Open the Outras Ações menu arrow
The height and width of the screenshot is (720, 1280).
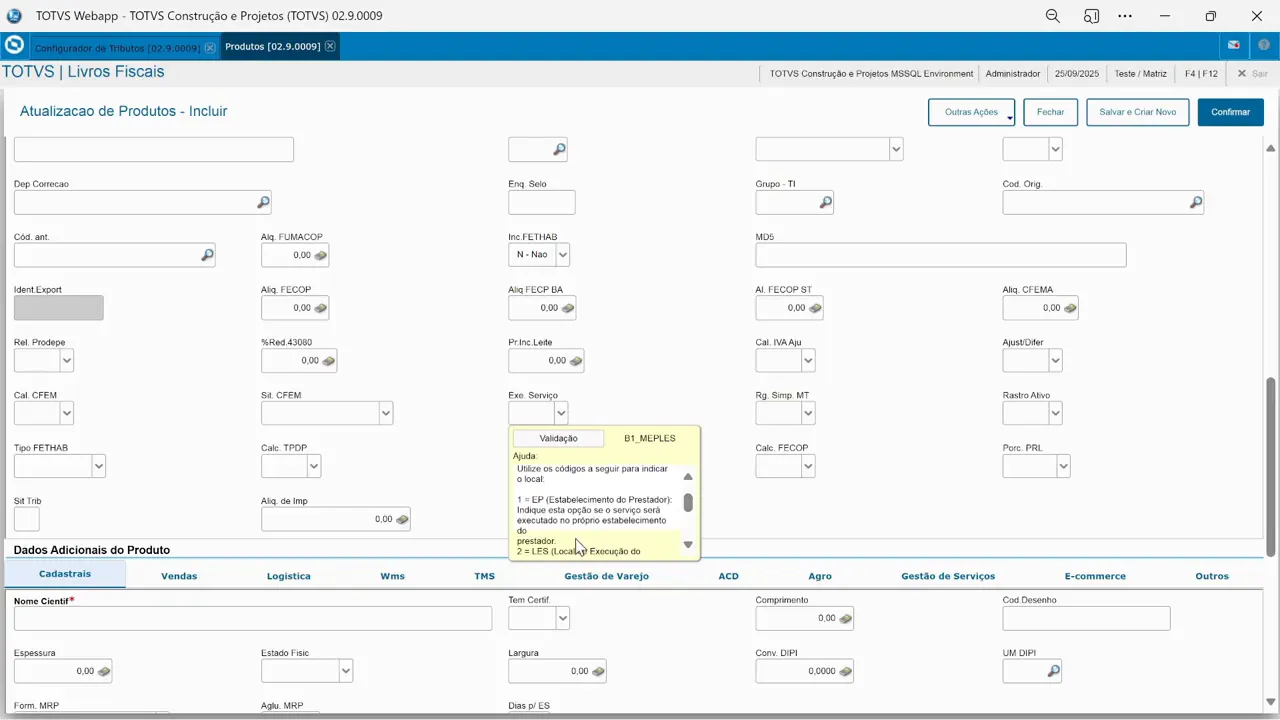1010,118
